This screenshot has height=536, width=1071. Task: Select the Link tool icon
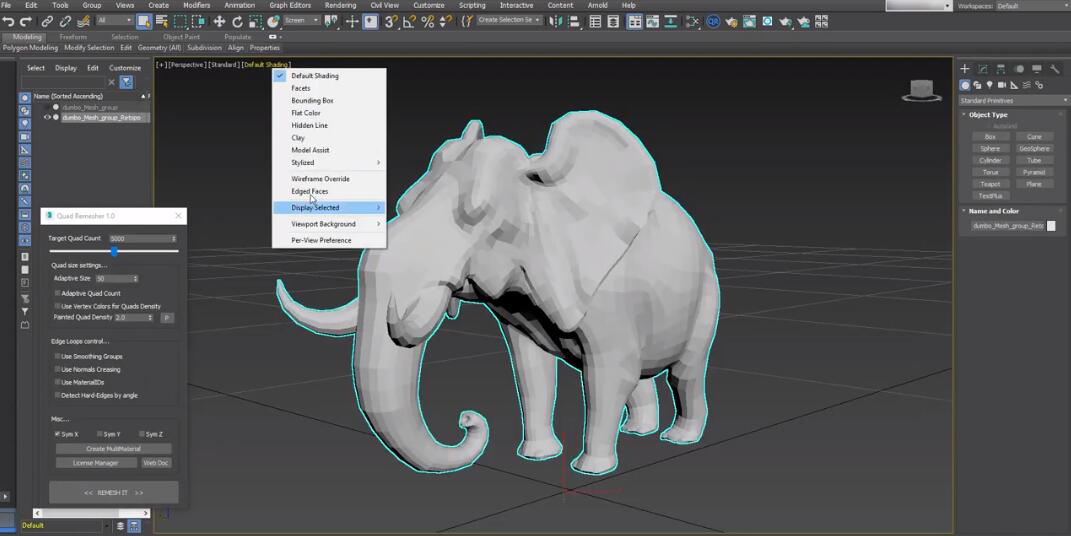[x=46, y=22]
